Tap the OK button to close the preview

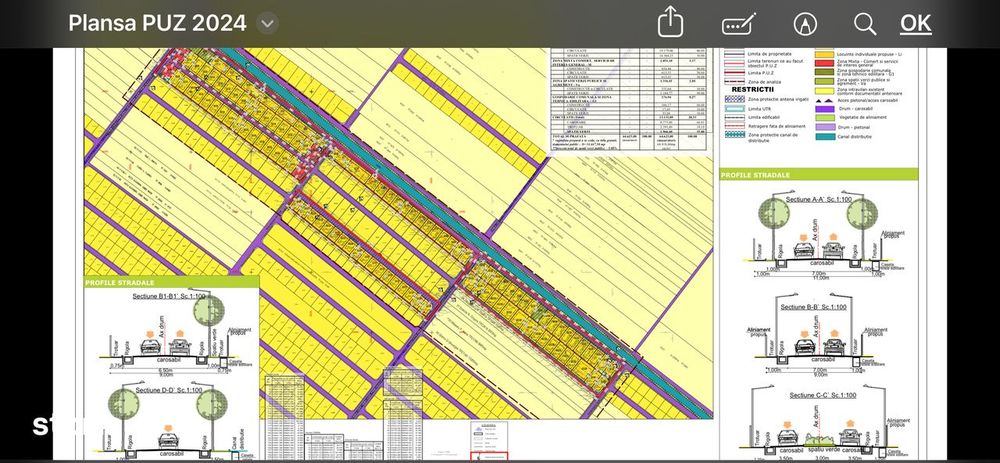tap(916, 24)
